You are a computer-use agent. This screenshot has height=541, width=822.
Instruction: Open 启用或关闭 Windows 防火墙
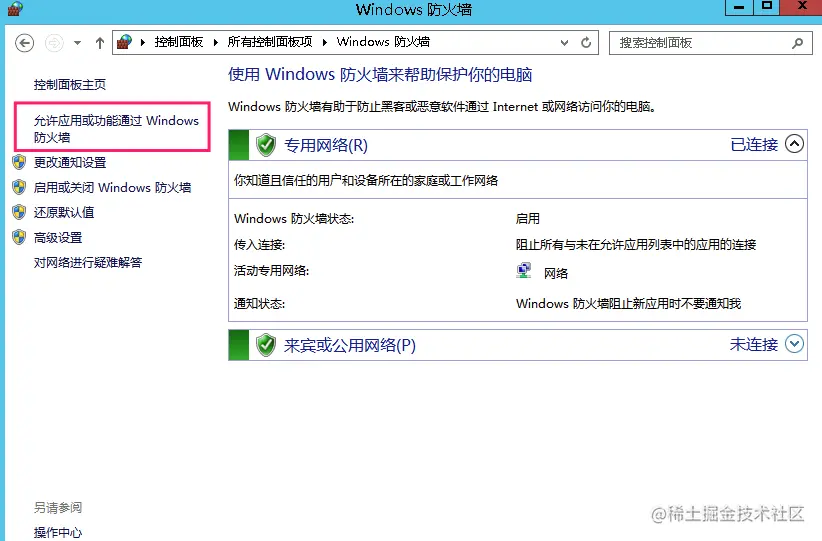click(112, 188)
